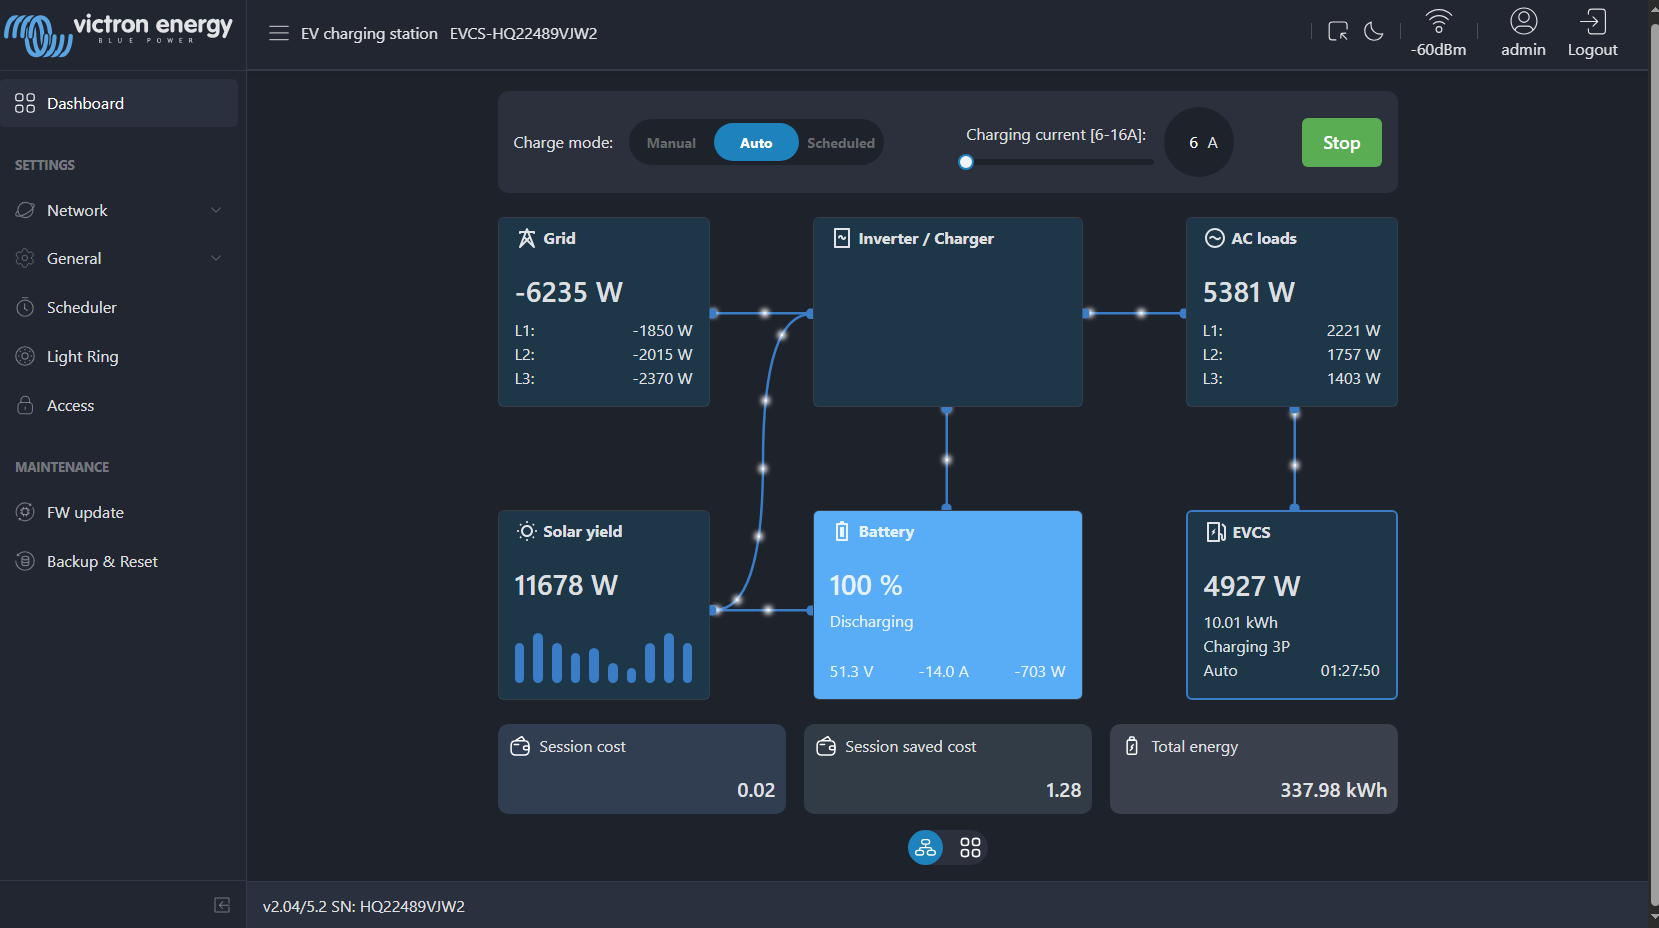Open the FW update page

(x=119, y=512)
